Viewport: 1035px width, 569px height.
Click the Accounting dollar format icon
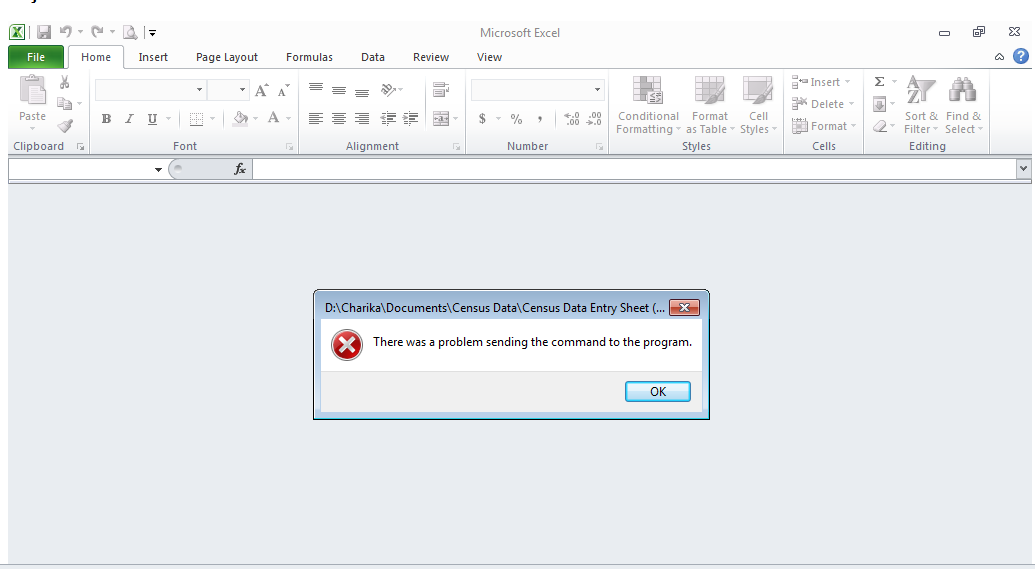pyautogui.click(x=483, y=119)
